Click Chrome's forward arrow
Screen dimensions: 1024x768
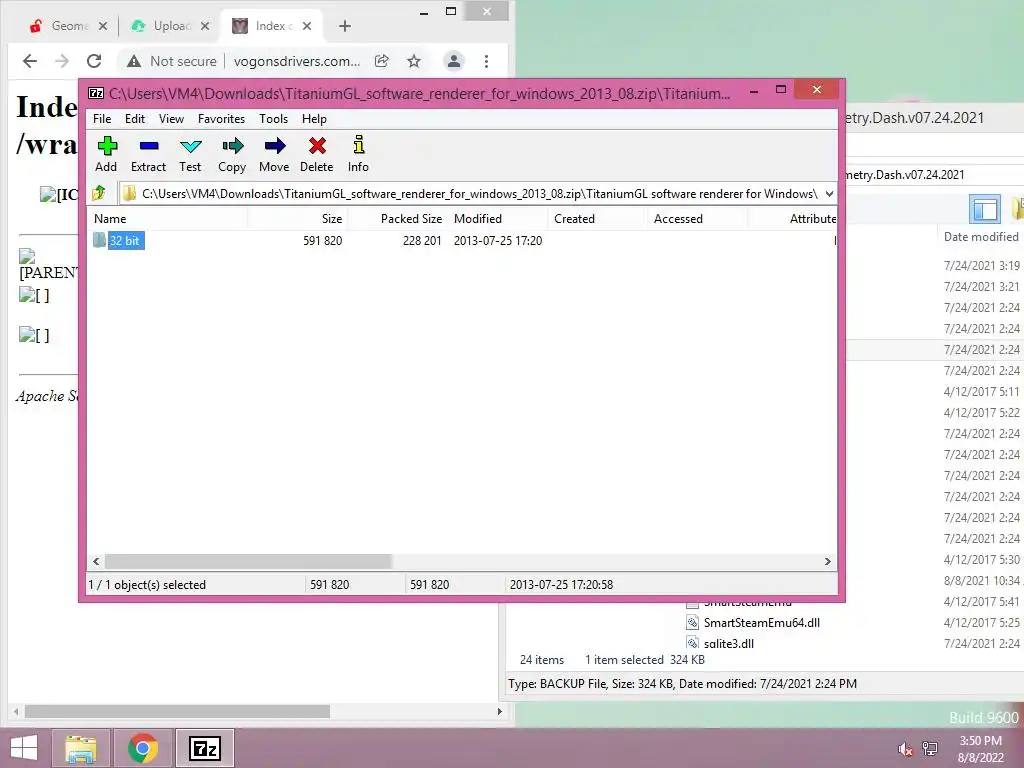[62, 61]
